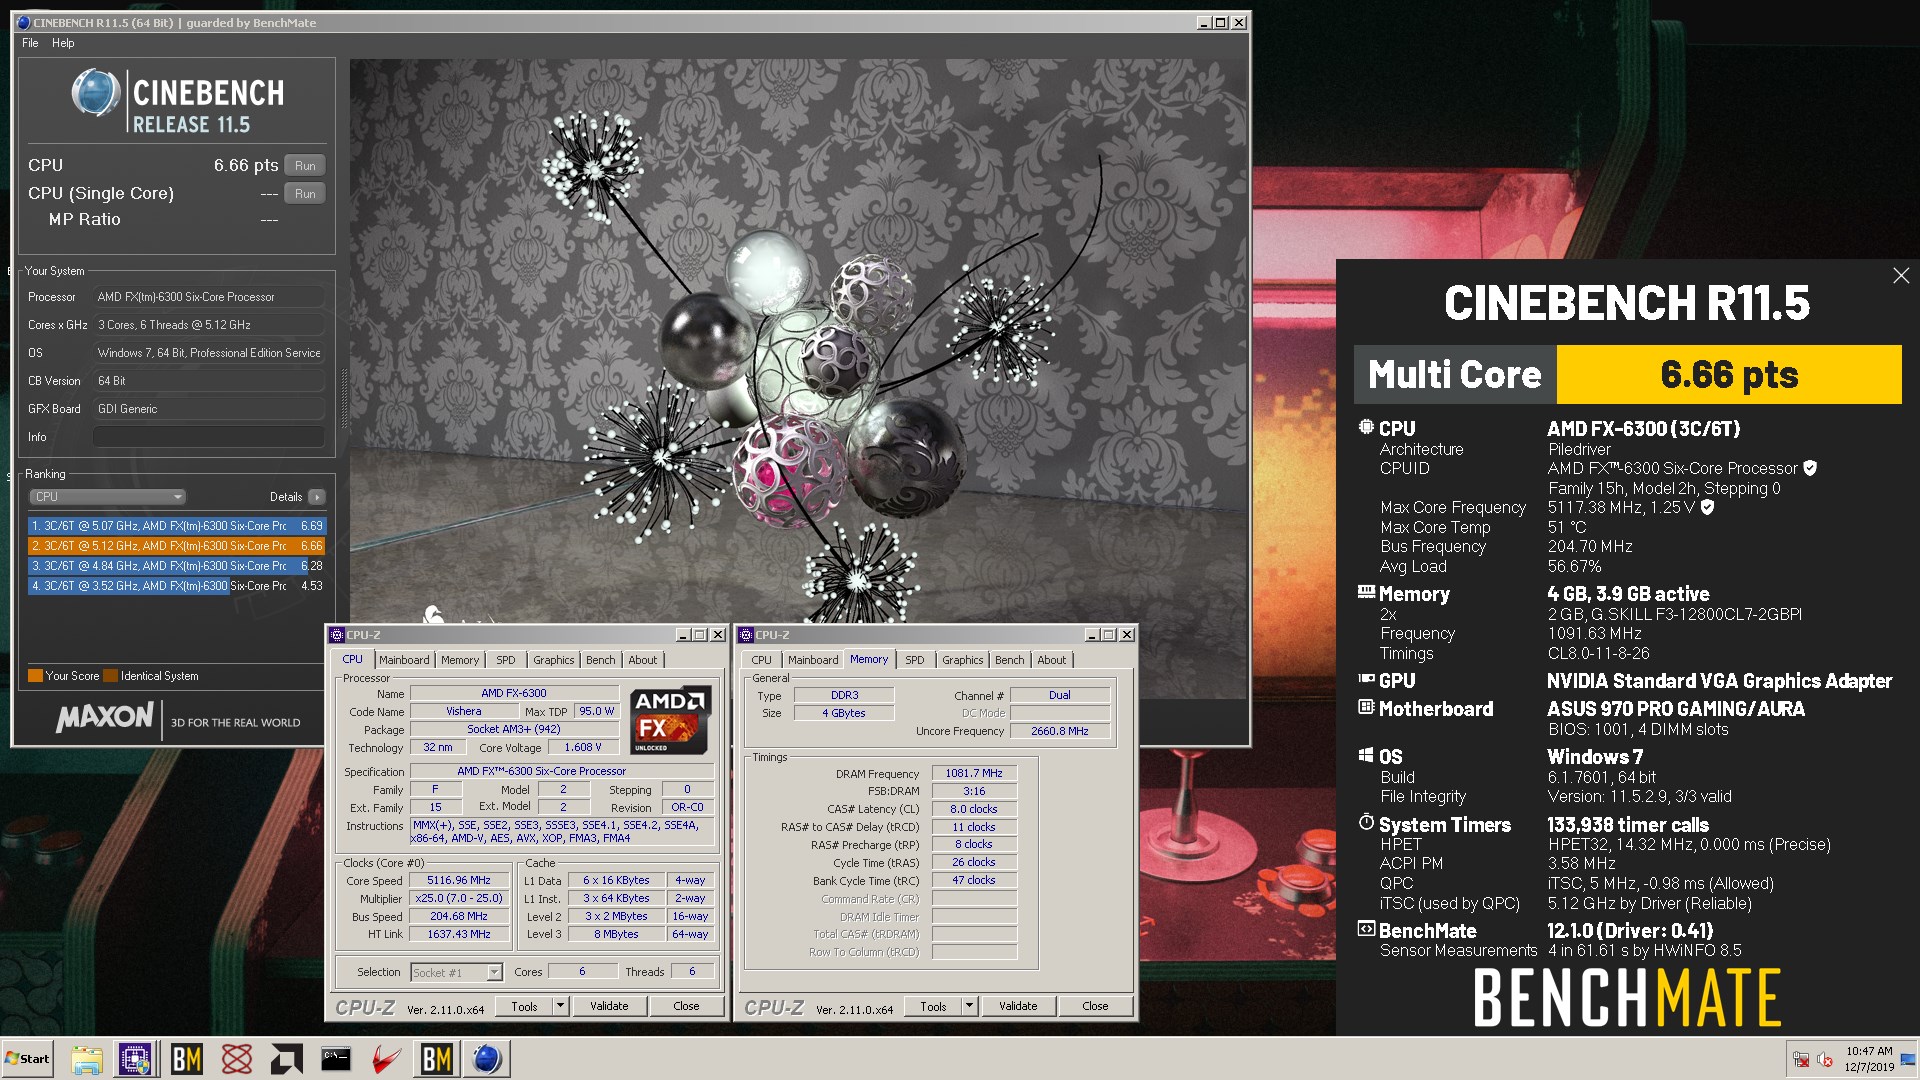This screenshot has height=1080, width=1920.
Task: Minimize the right CPU-Z window
Action: click(1092, 635)
